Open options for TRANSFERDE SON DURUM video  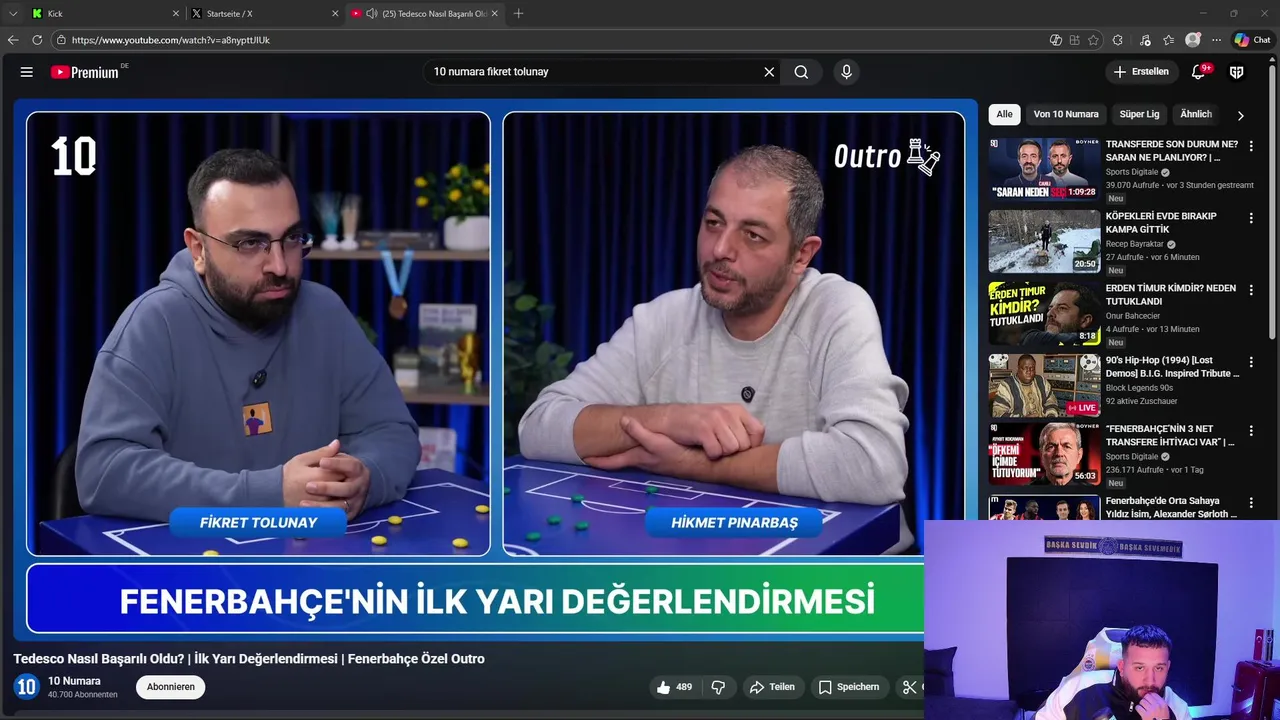1251,146
